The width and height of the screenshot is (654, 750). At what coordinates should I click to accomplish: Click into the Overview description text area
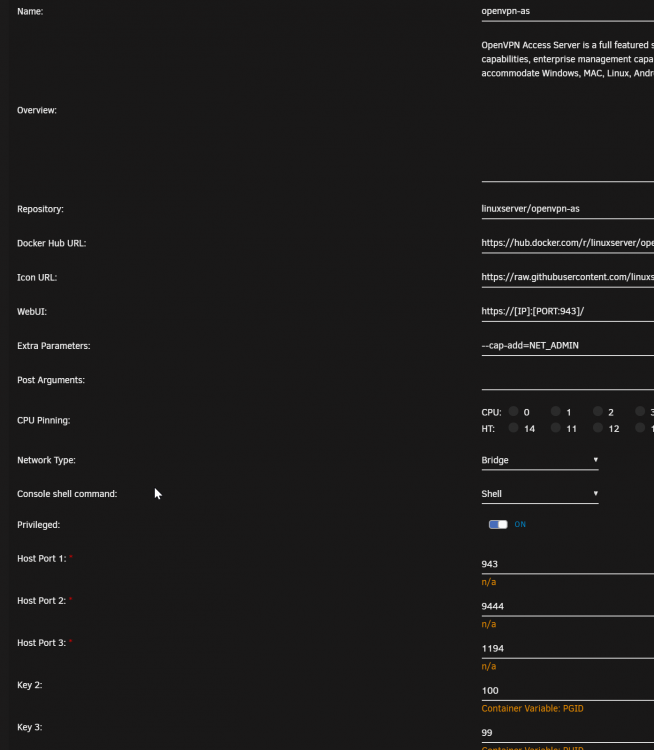[x=567, y=110]
